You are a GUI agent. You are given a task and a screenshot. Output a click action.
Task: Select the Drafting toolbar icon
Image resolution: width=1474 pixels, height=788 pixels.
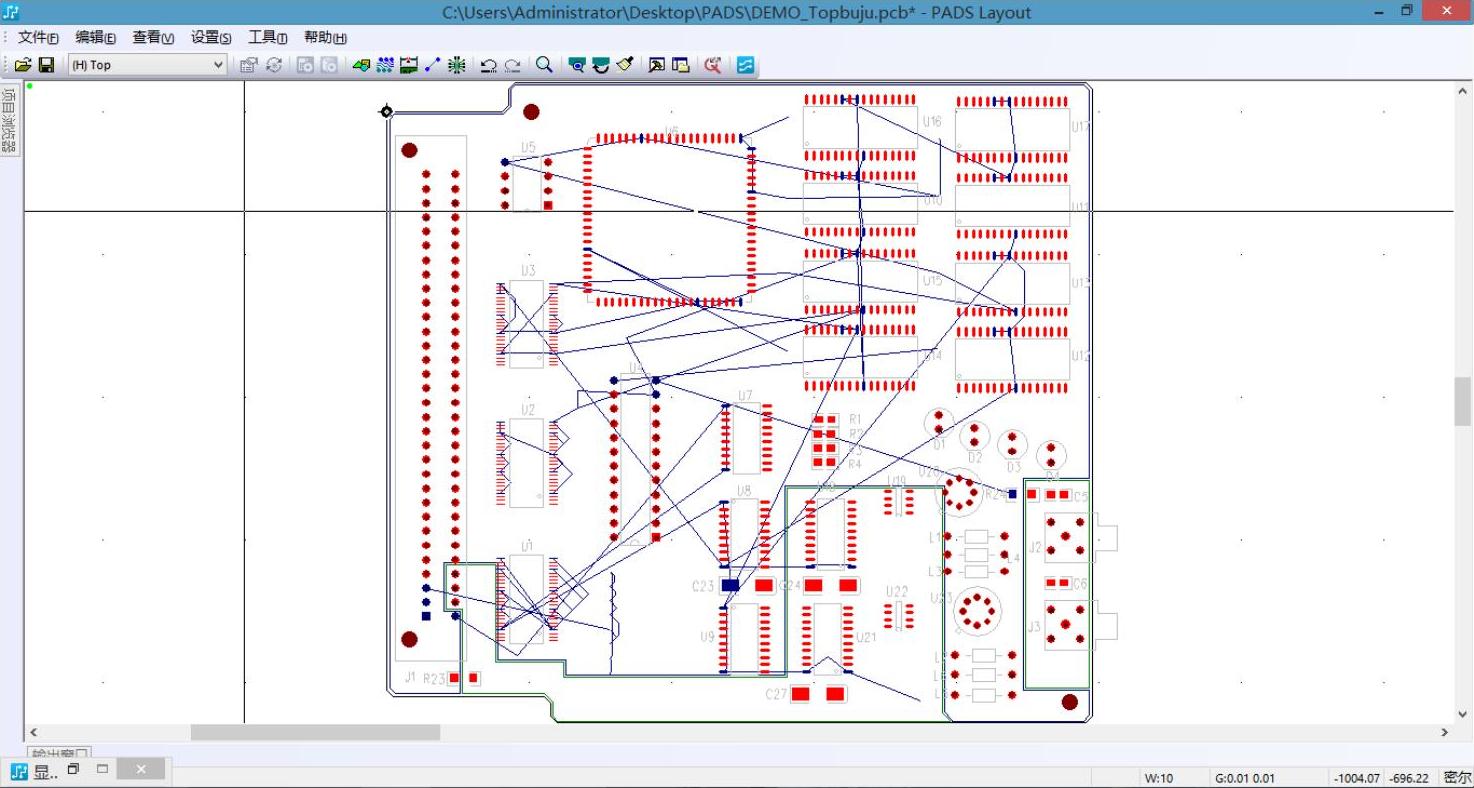pos(361,65)
